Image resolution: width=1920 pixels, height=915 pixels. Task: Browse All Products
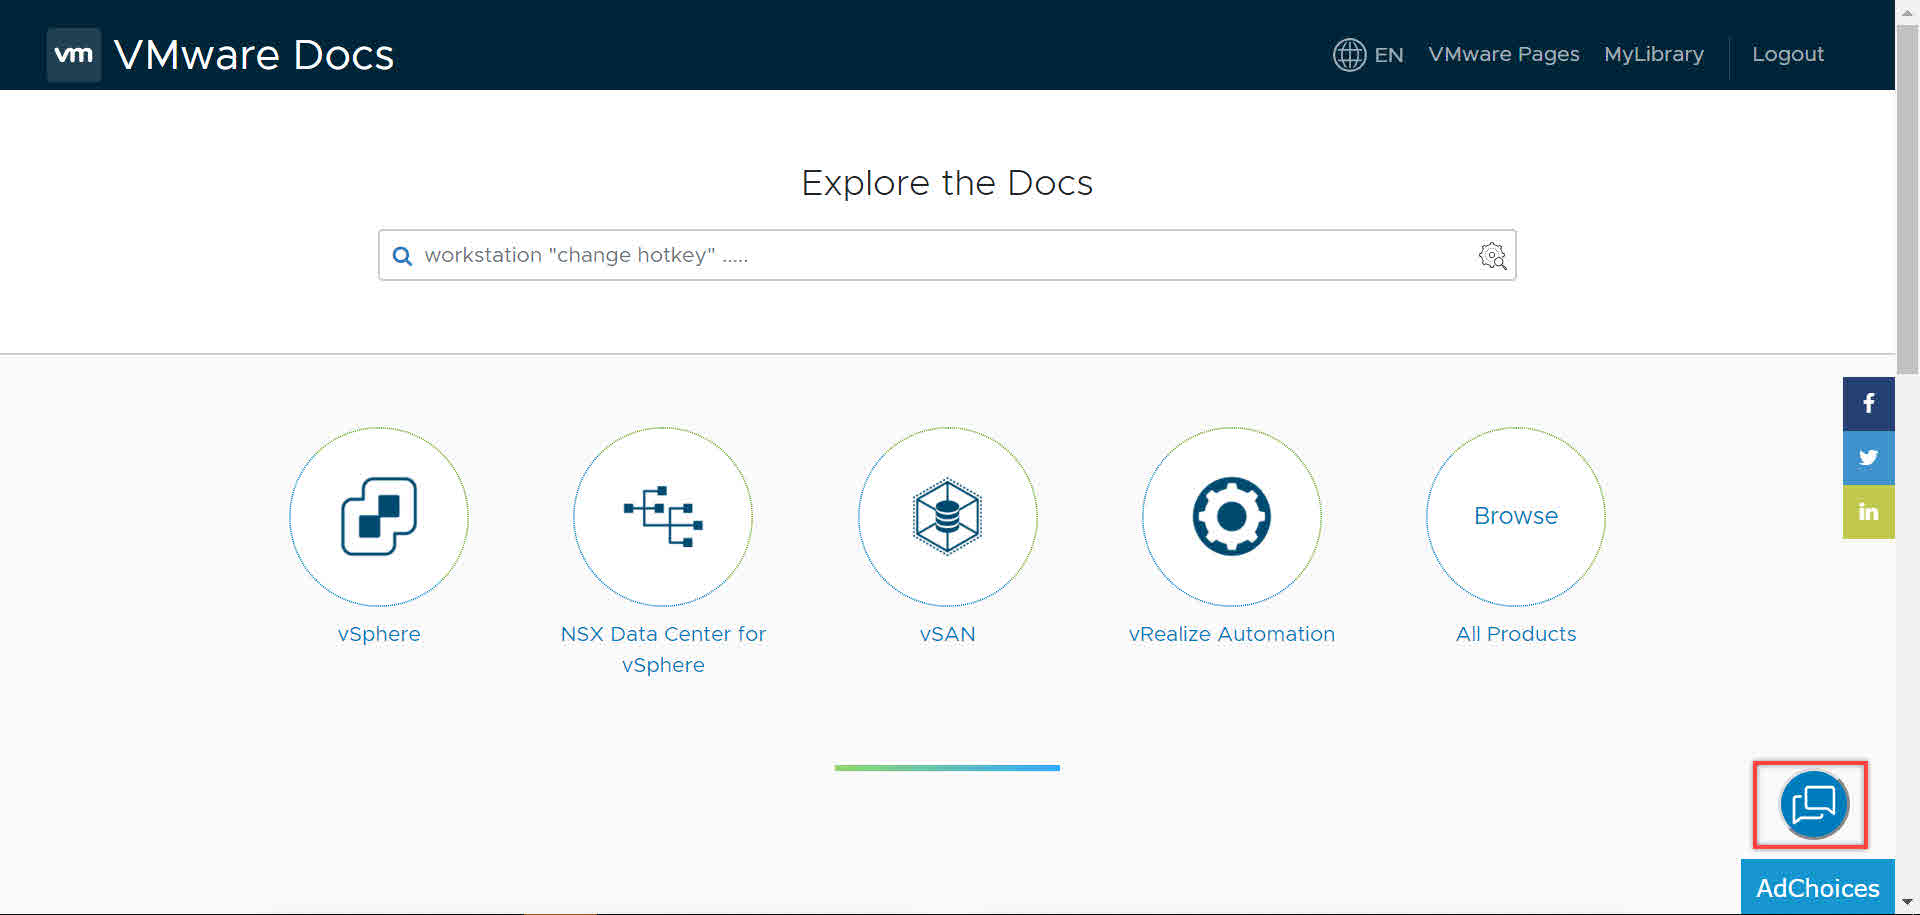point(1515,517)
